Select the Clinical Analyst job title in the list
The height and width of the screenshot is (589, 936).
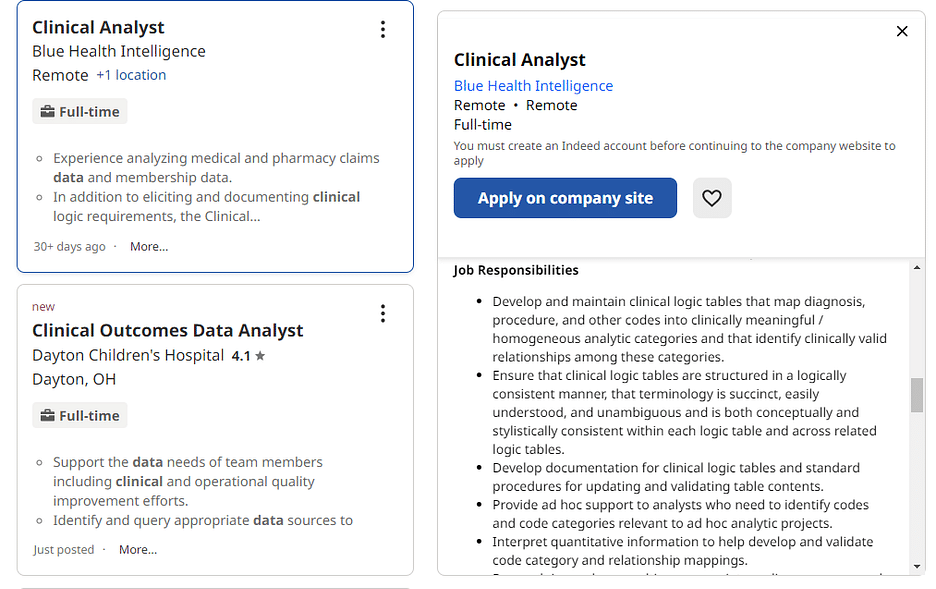98,27
